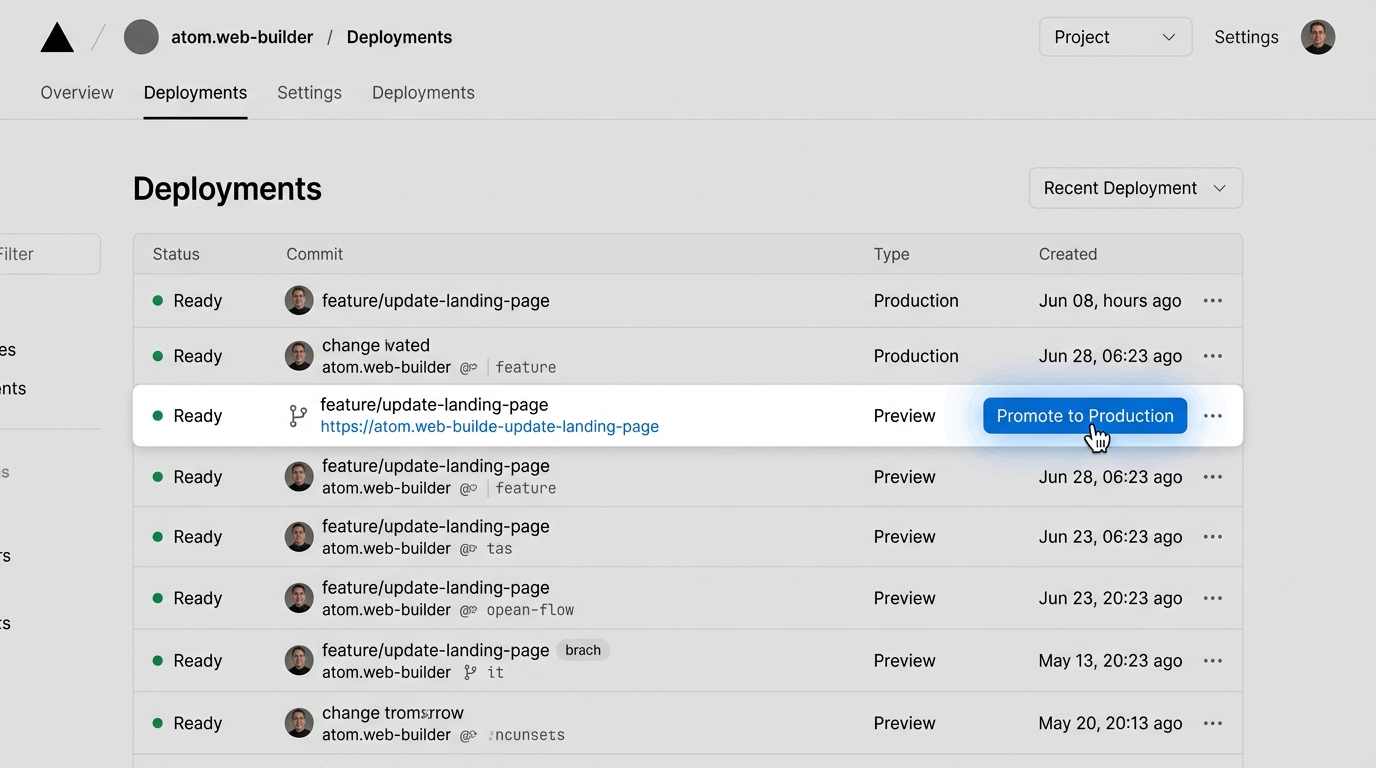The height and width of the screenshot is (768, 1376).
Task: Open more options for May 13 deployment
Action: 1212,661
